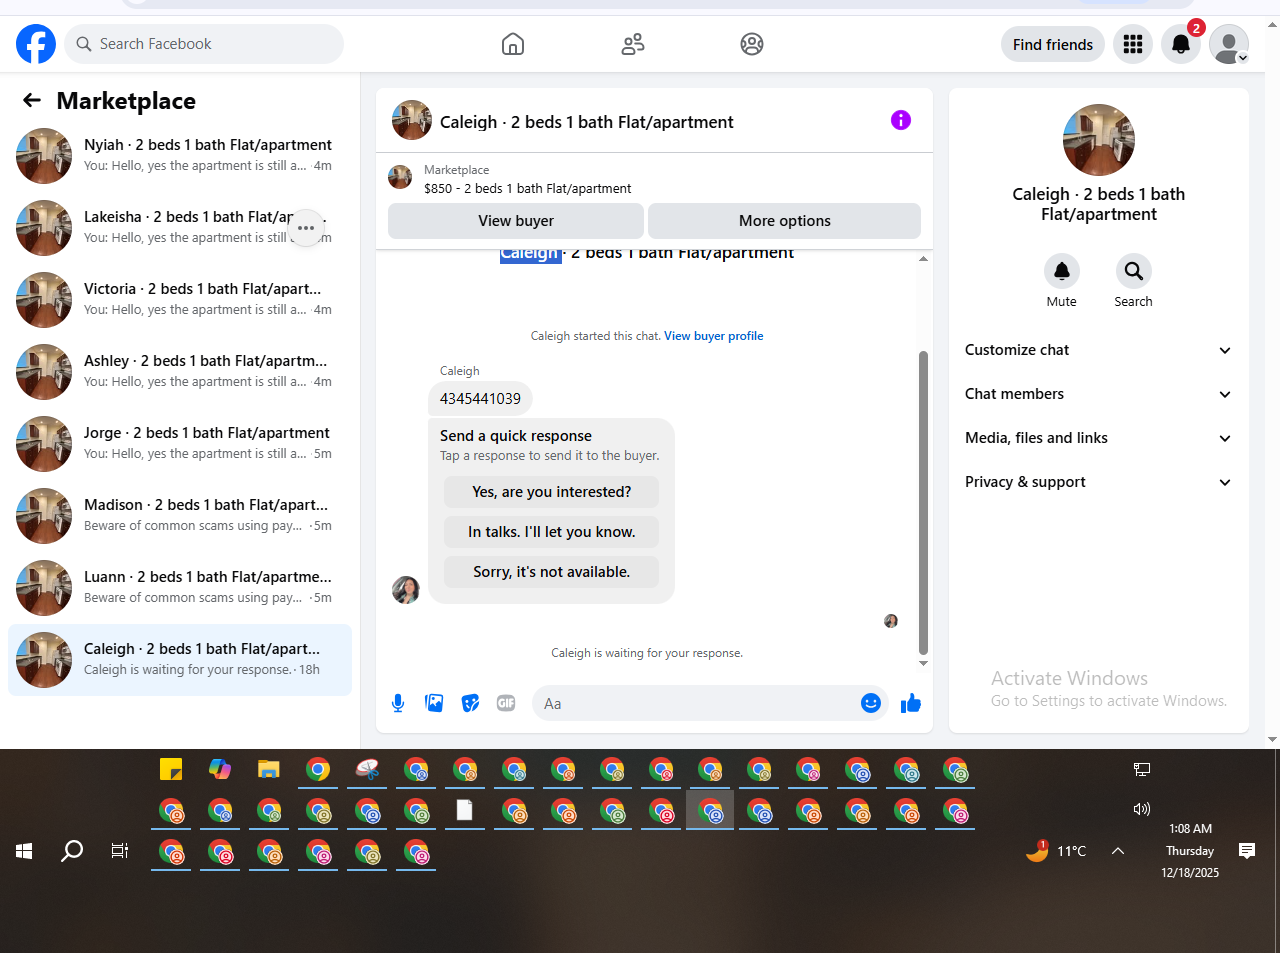Click the volume speaker tray icon
This screenshot has height=953, width=1280.
click(1142, 809)
